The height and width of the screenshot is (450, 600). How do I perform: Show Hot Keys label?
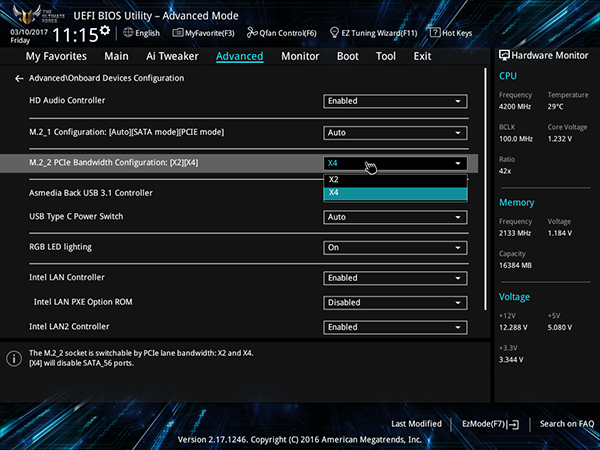(x=457, y=33)
